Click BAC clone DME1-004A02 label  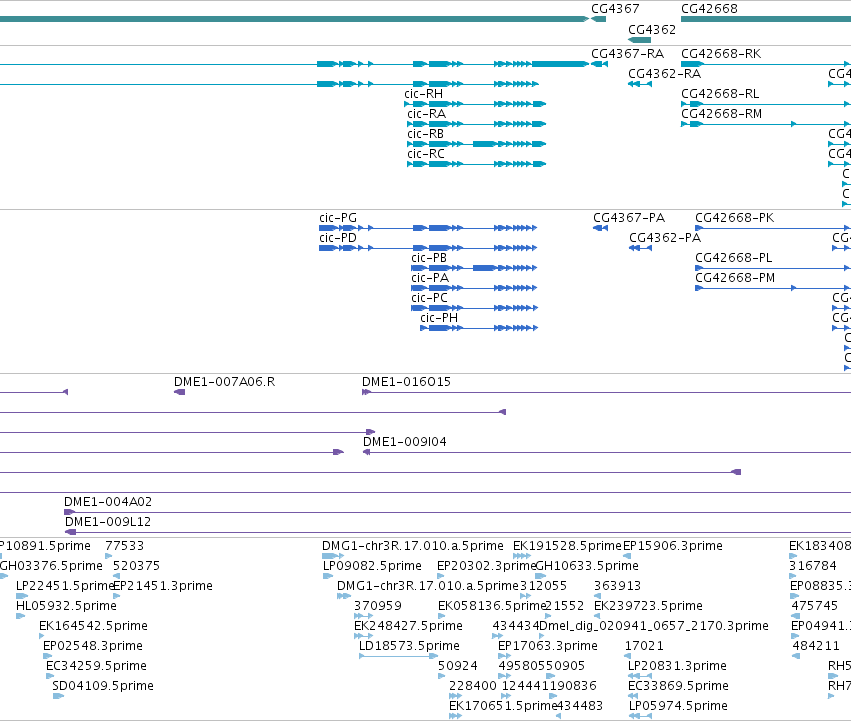pyautogui.click(x=108, y=502)
